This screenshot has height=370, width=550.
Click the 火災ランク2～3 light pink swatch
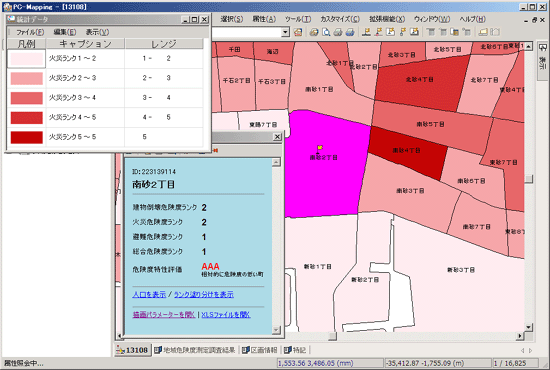27,78
